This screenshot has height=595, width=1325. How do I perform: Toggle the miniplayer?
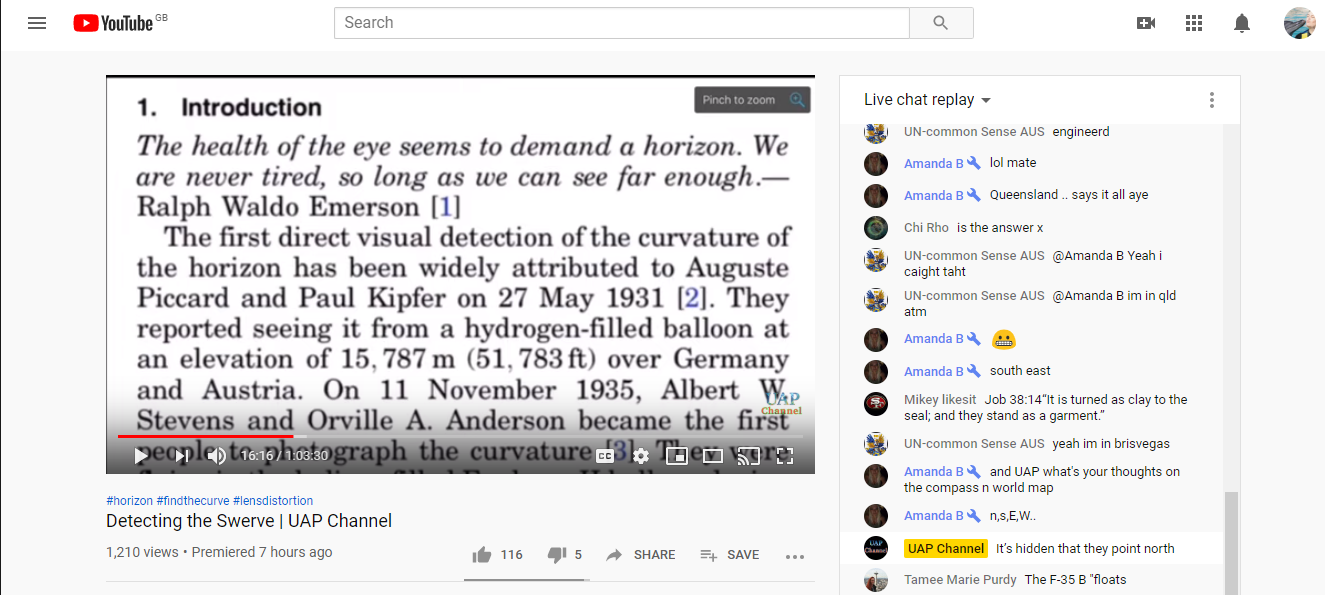[x=677, y=456]
